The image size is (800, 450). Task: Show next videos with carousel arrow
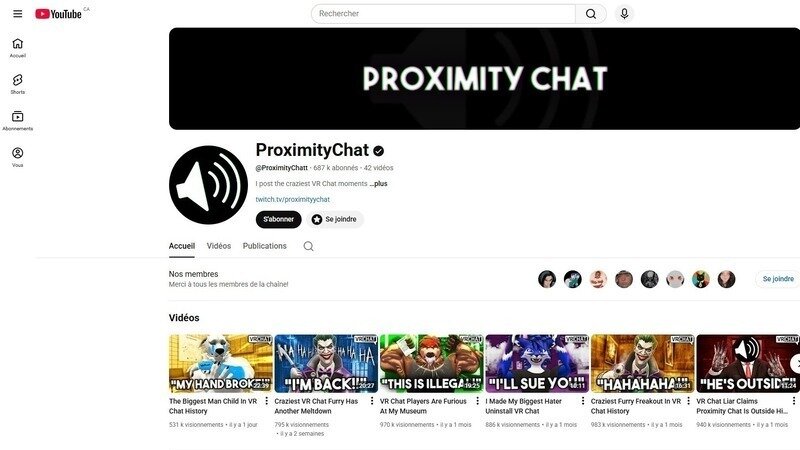pyautogui.click(x=795, y=364)
